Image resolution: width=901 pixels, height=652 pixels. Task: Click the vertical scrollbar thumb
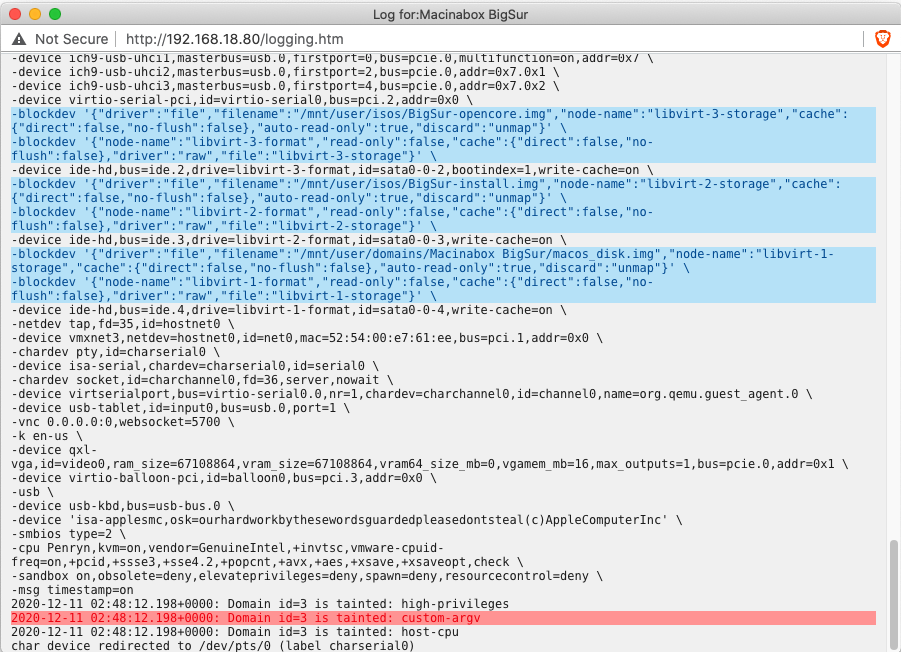(894, 595)
